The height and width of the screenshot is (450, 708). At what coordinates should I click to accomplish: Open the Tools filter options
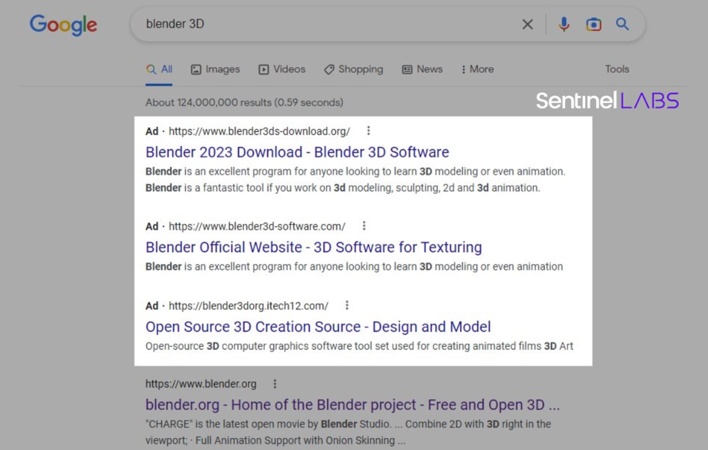(617, 69)
